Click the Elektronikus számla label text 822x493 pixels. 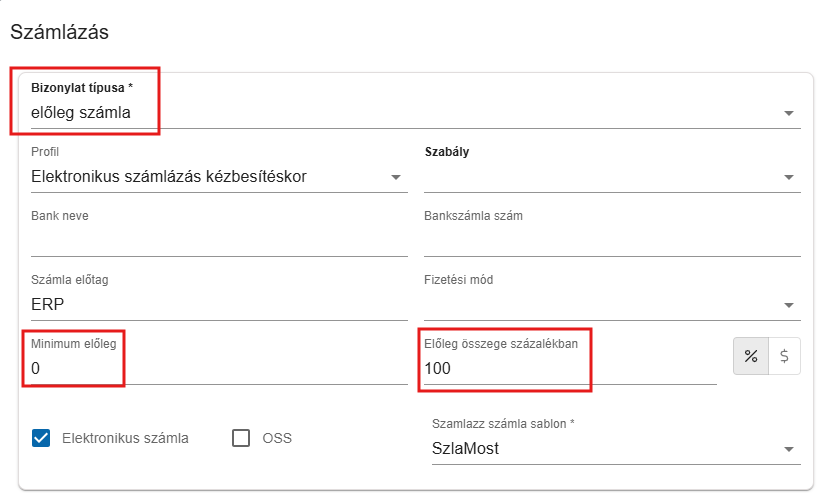pyautogui.click(x=125, y=437)
